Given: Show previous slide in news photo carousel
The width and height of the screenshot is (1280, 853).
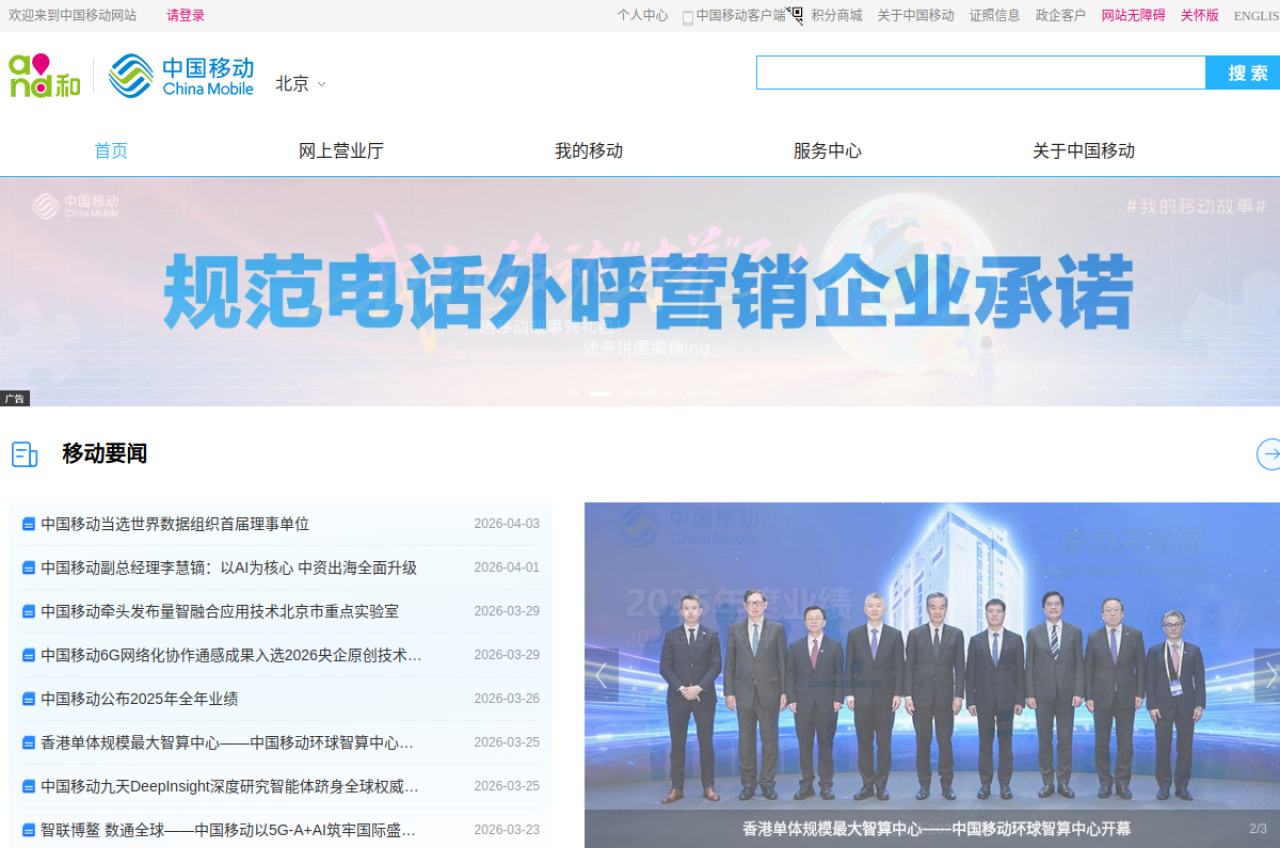Looking at the screenshot, I should click(x=601, y=676).
